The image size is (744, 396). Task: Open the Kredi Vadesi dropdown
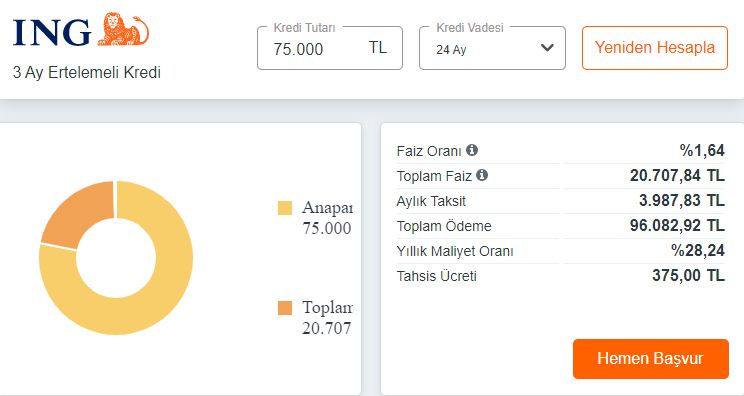pyautogui.click(x=492, y=48)
